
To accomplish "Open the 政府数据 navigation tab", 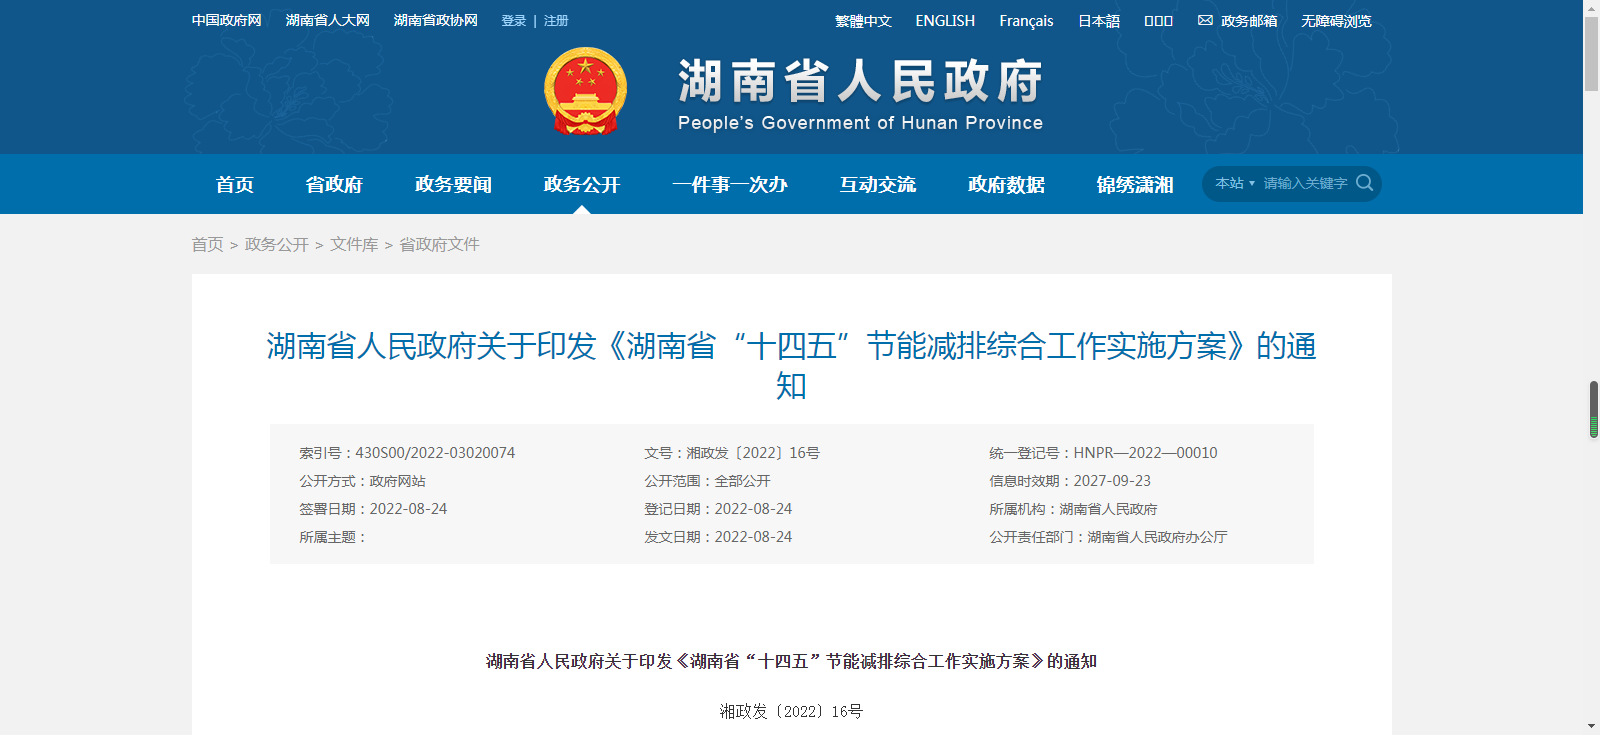I will (x=1006, y=184).
